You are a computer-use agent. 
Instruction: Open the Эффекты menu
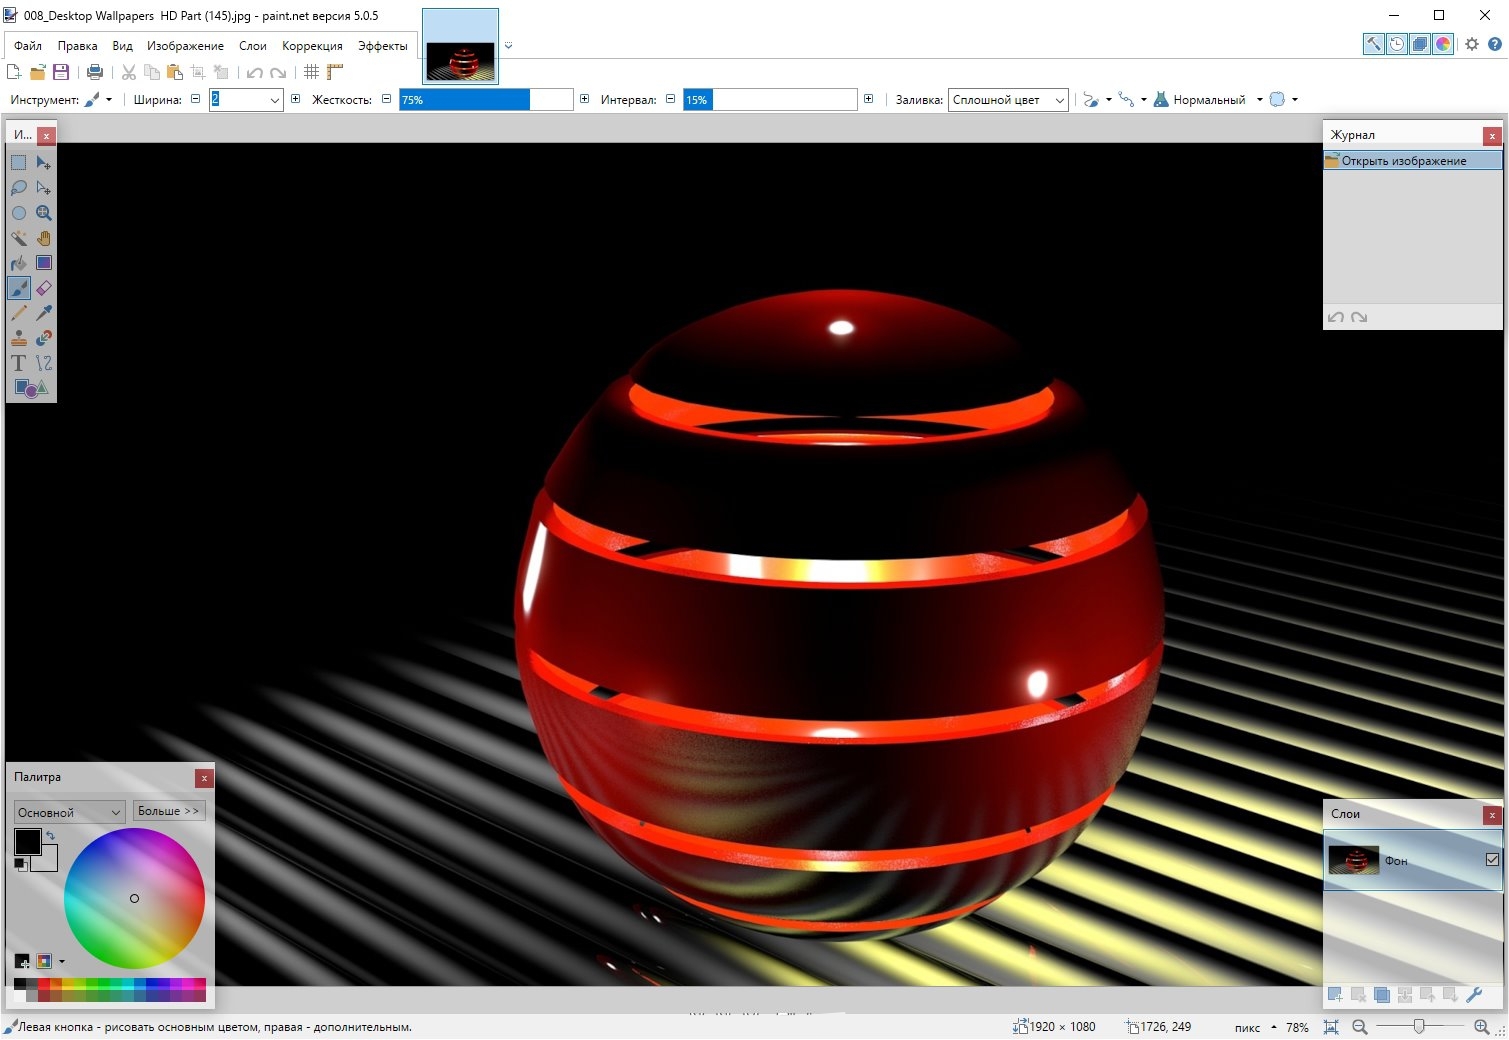click(383, 46)
